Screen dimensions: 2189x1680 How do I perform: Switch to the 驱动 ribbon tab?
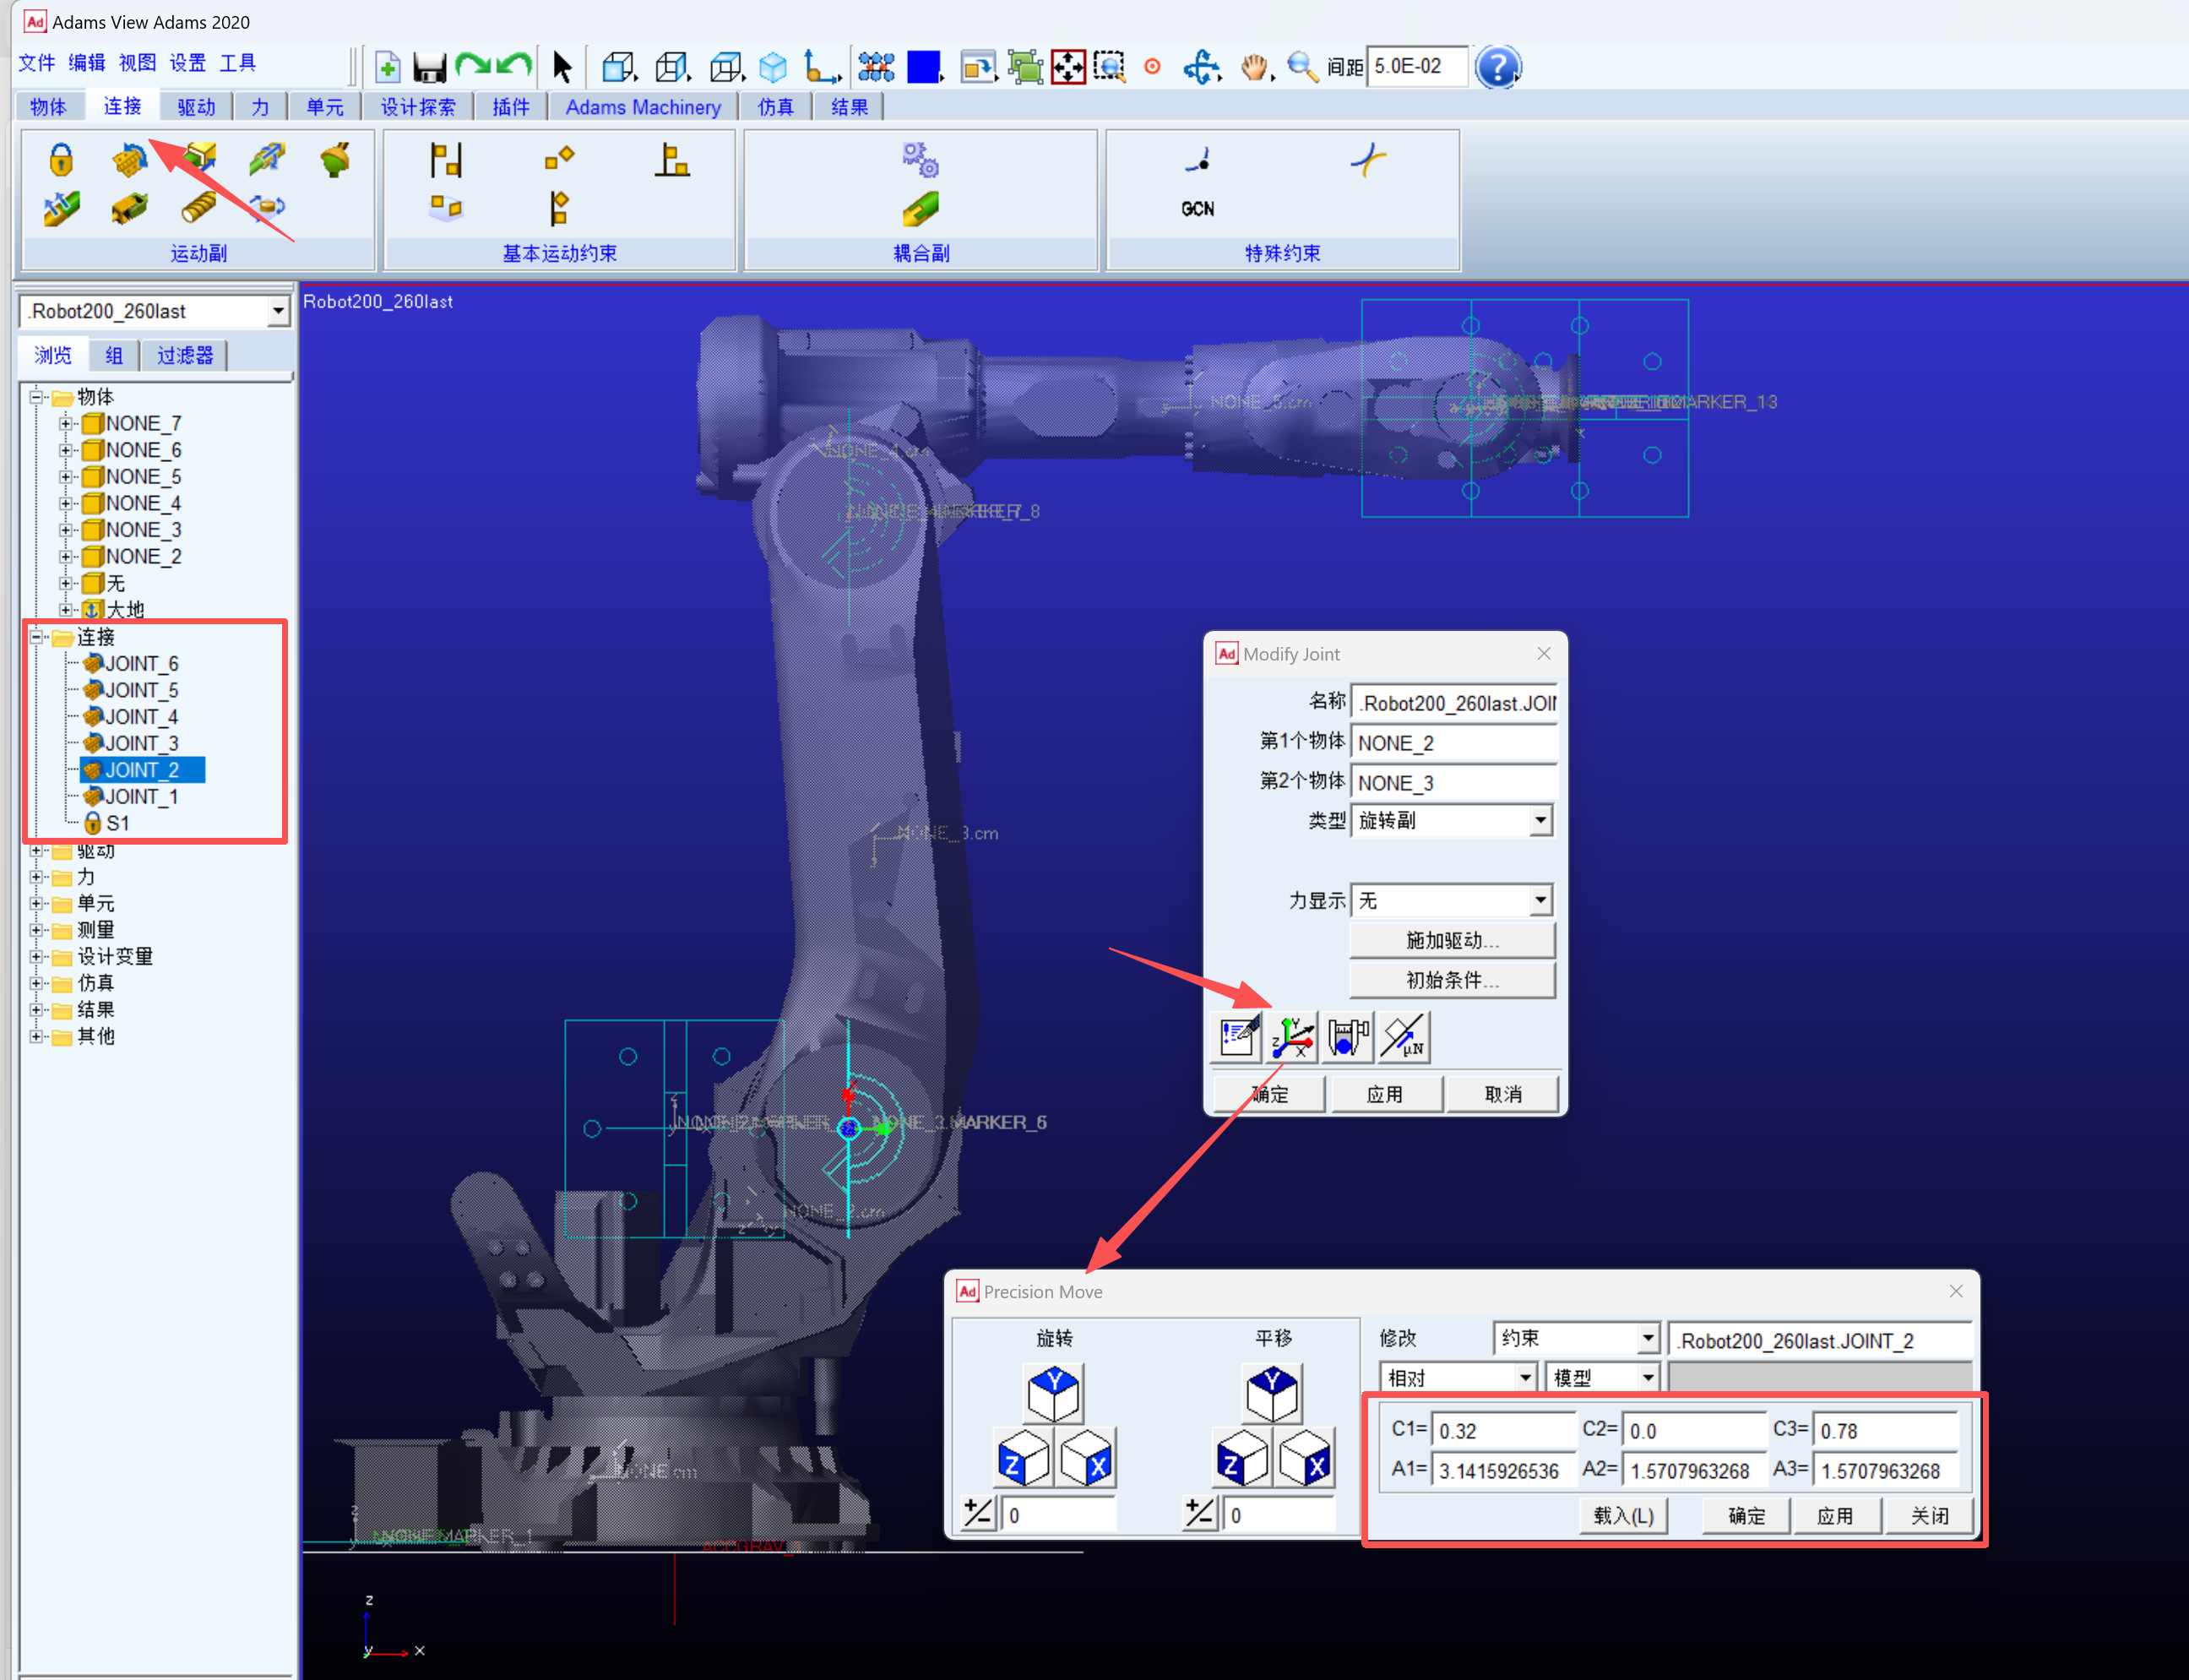click(x=196, y=107)
